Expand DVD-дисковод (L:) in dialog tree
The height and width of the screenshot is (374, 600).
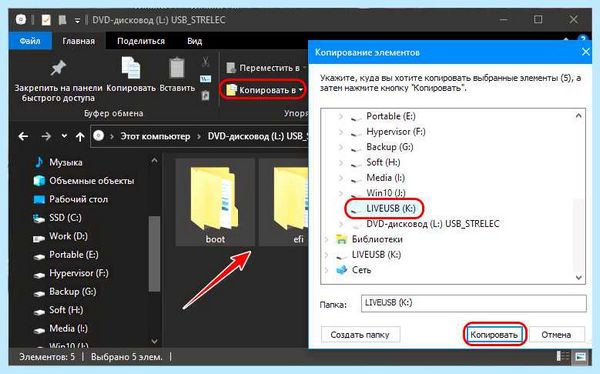(x=341, y=224)
